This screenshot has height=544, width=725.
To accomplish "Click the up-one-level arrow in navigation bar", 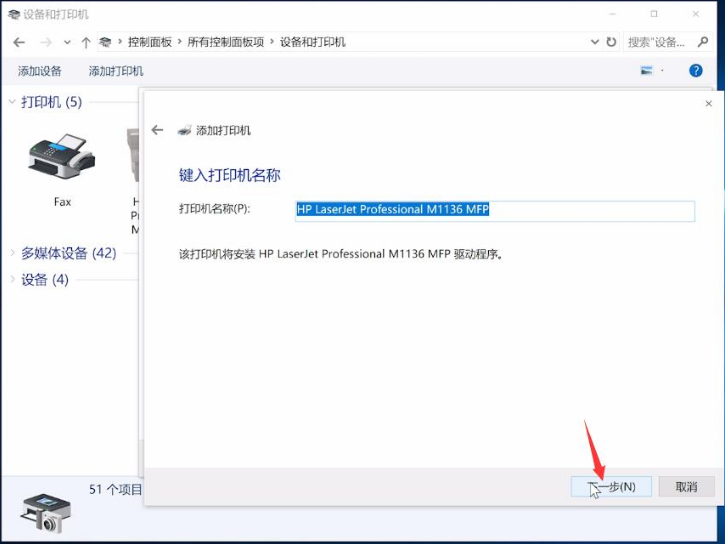I will point(86,43).
